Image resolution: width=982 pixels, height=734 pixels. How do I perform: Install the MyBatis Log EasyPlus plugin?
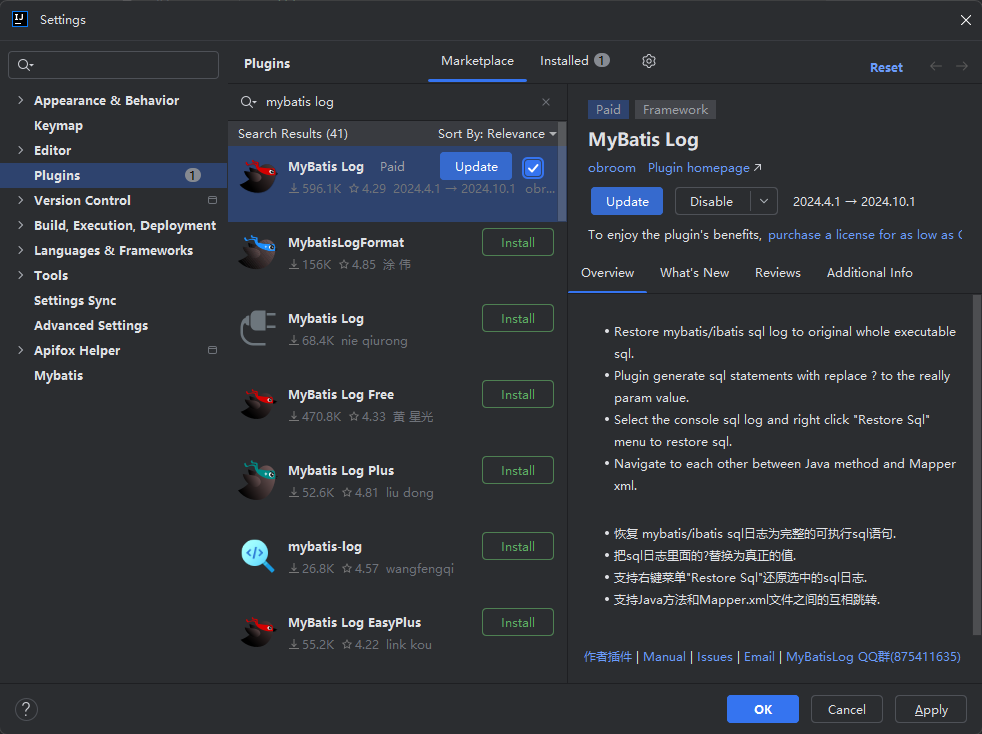tap(517, 623)
